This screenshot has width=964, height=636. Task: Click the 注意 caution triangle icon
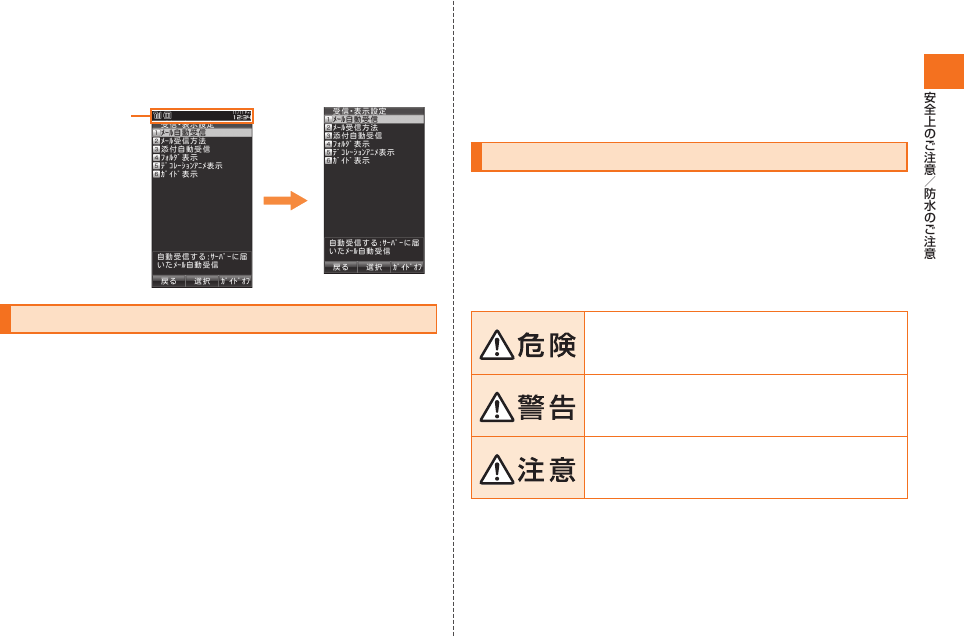[497, 469]
